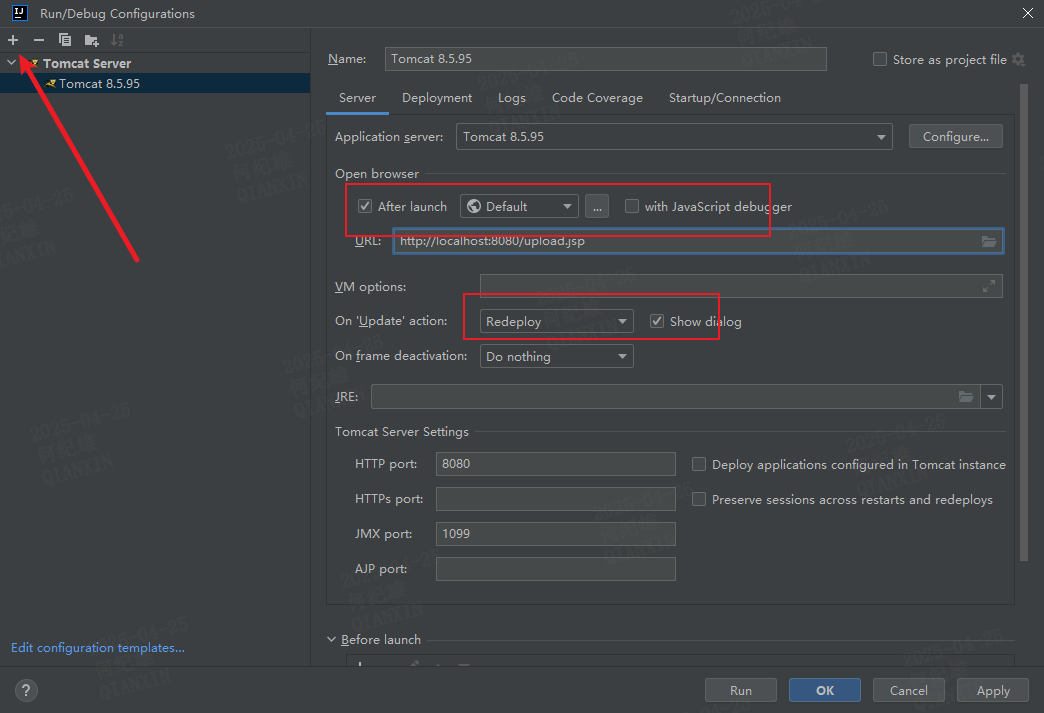The image size is (1044, 713).
Task: Uncheck After launch checkbox
Action: coord(365,206)
